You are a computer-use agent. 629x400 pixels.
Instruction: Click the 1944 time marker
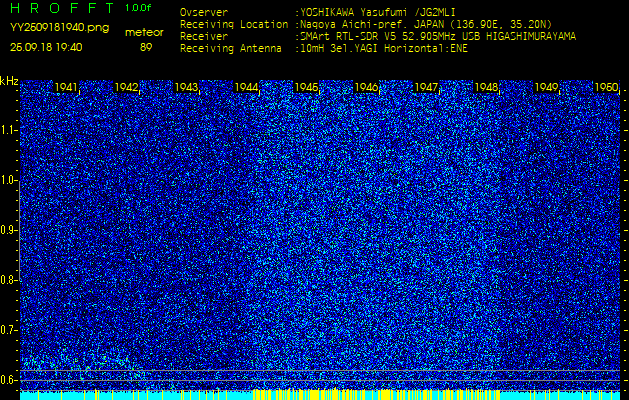tap(246, 87)
